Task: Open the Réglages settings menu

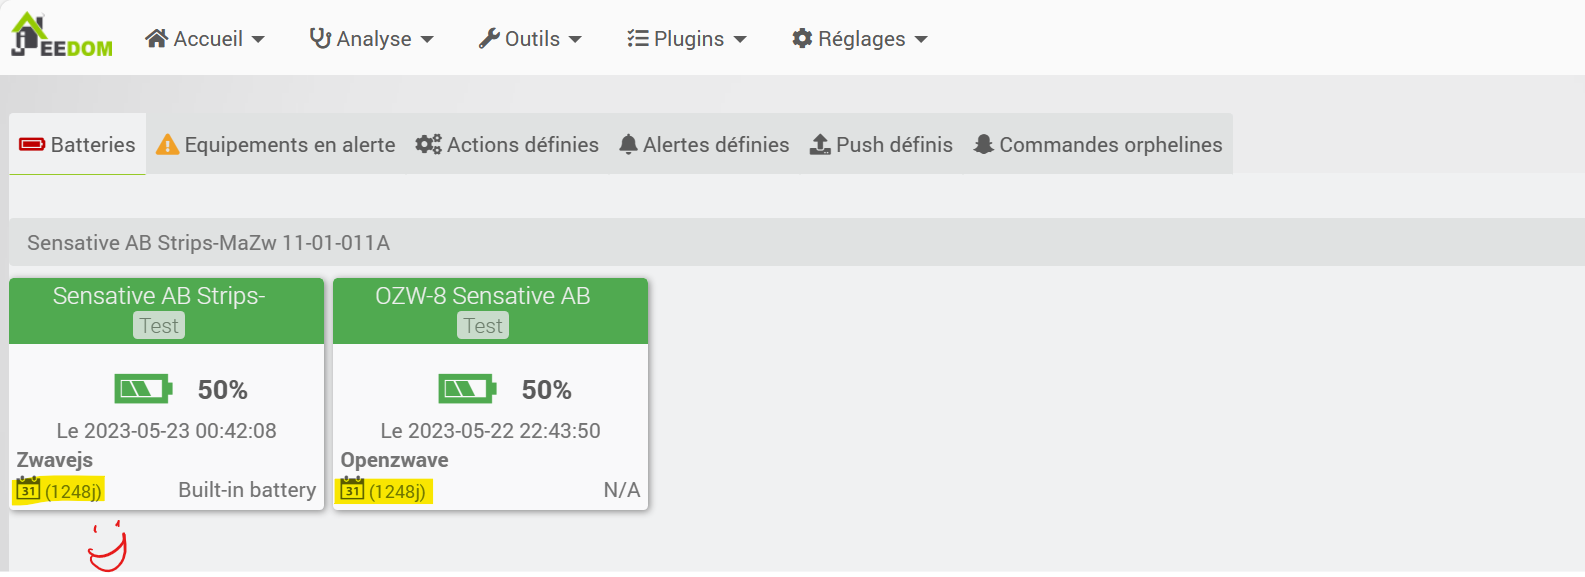Action: click(x=860, y=39)
